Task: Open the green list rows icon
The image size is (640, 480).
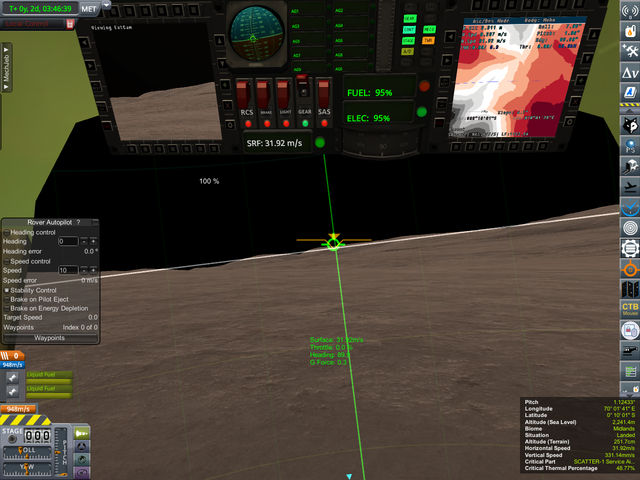Action: point(629,371)
